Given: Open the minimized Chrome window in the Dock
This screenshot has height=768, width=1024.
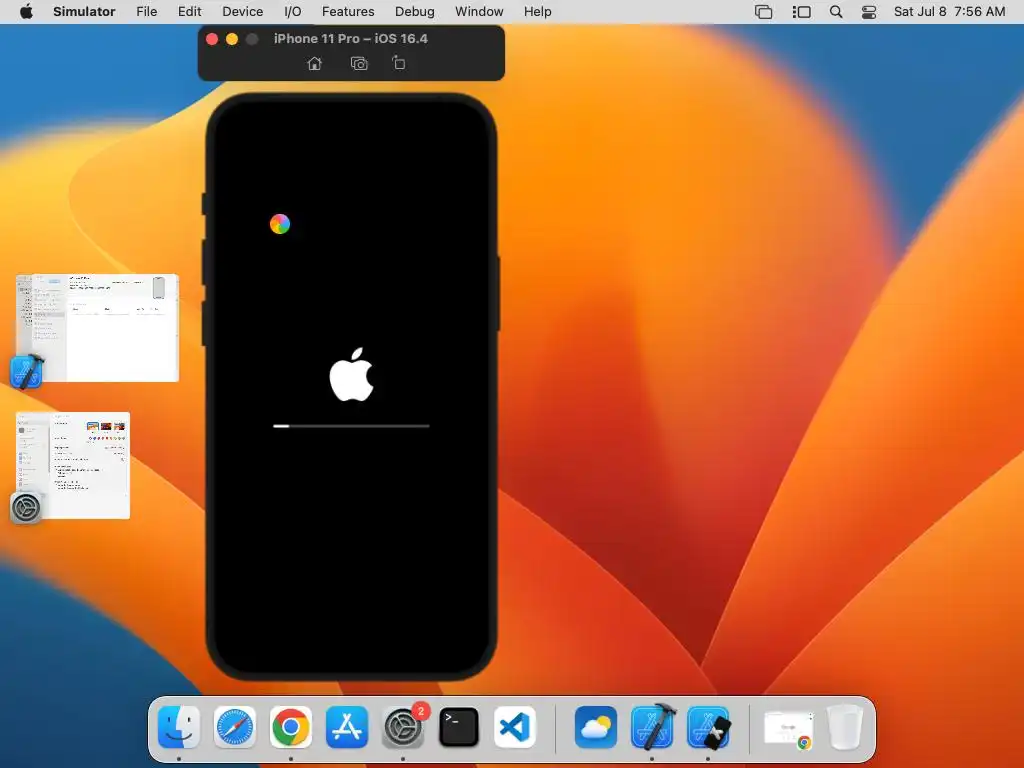Looking at the screenshot, I should 790,729.
